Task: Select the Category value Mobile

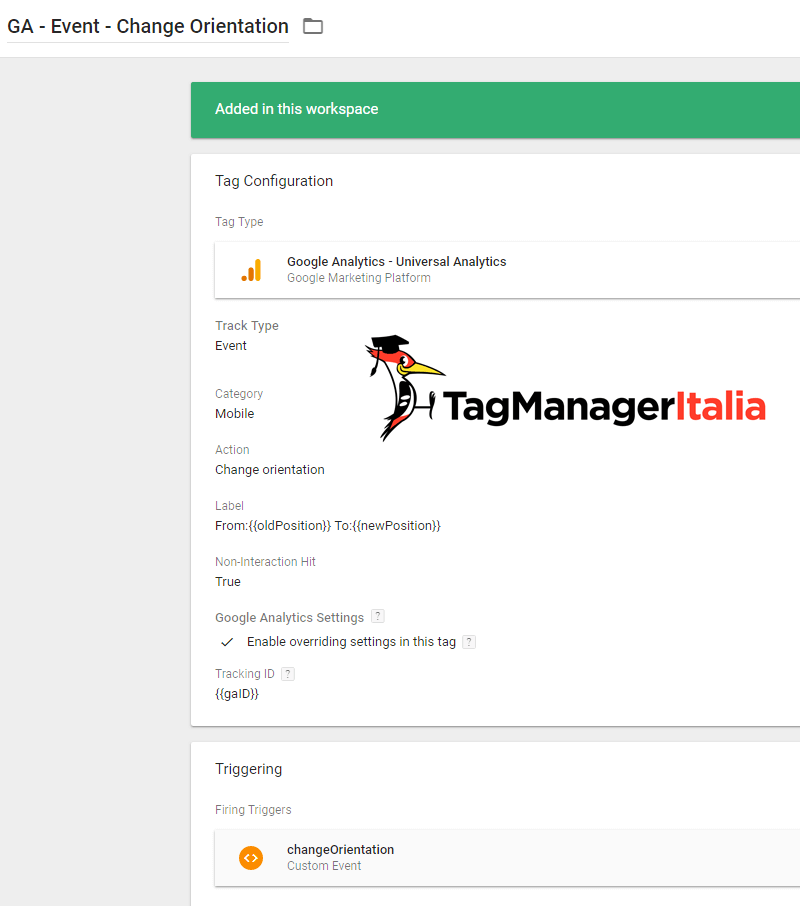Action: pyautogui.click(x=235, y=414)
